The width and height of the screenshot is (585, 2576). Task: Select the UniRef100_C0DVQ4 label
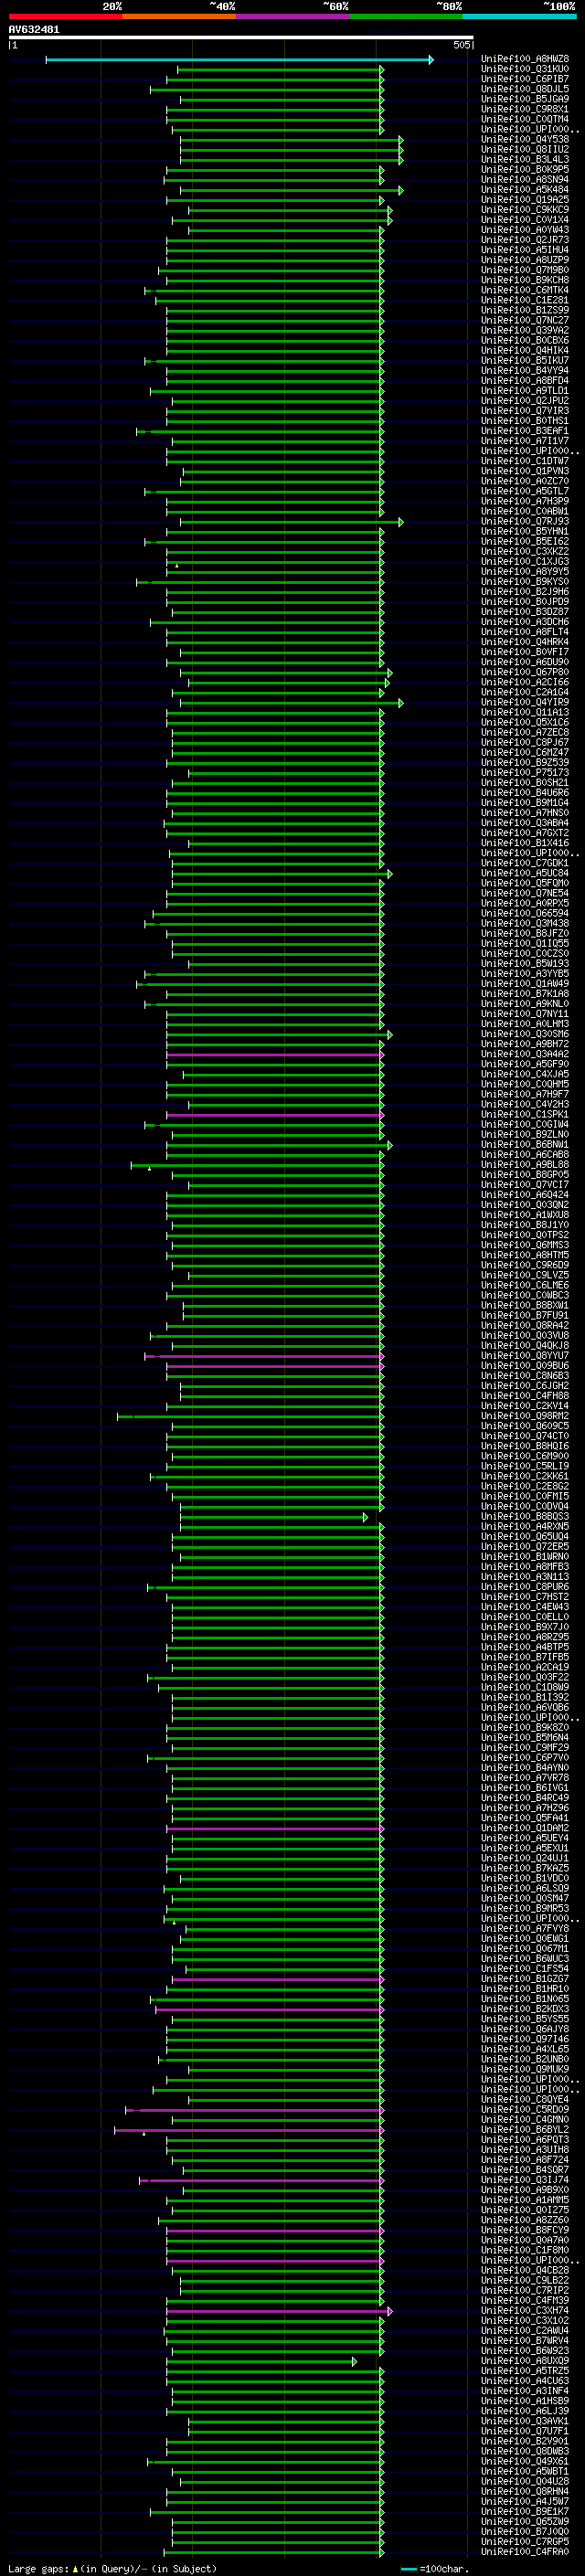525,1506
